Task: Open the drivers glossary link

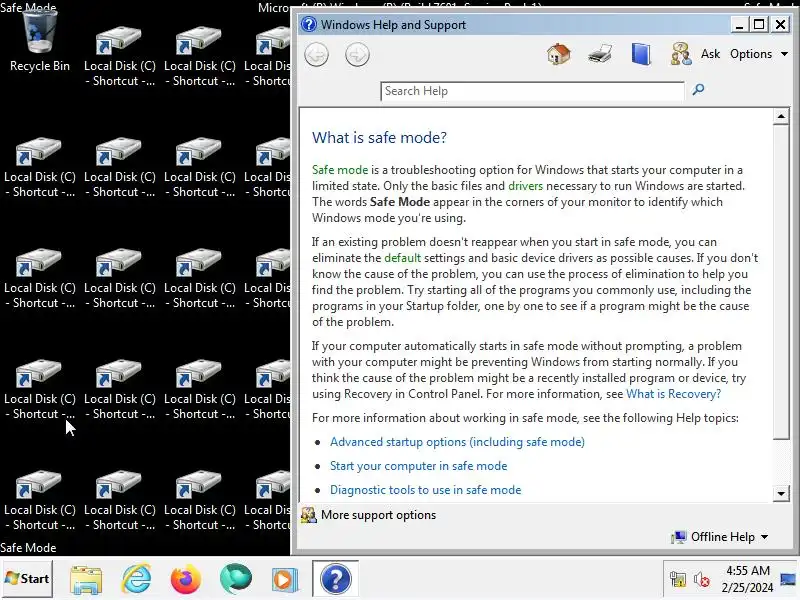Action: pyautogui.click(x=526, y=186)
